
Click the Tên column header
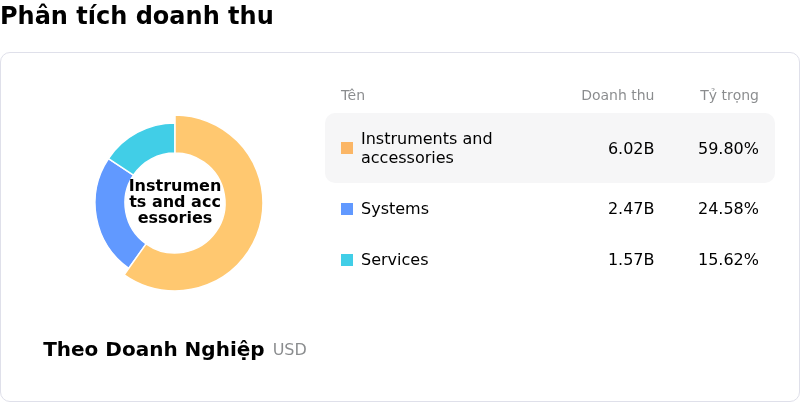(x=352, y=96)
